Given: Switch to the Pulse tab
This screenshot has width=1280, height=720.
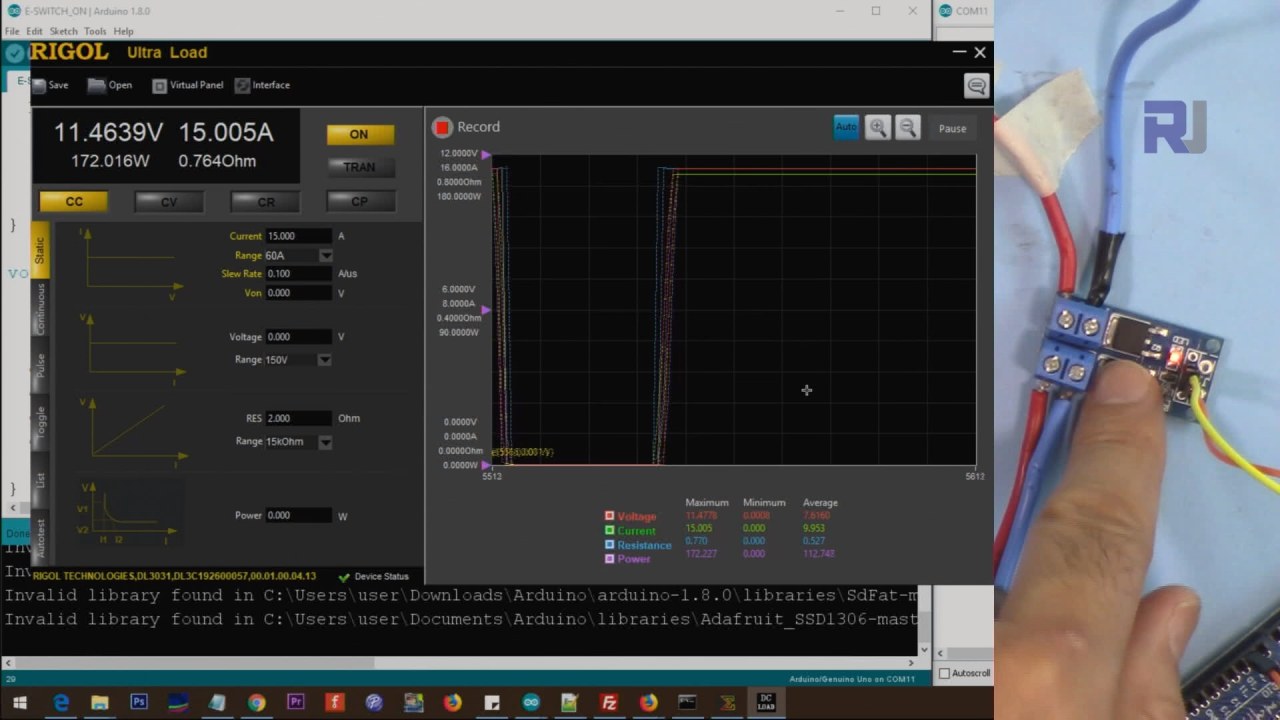Looking at the screenshot, I should (41, 364).
